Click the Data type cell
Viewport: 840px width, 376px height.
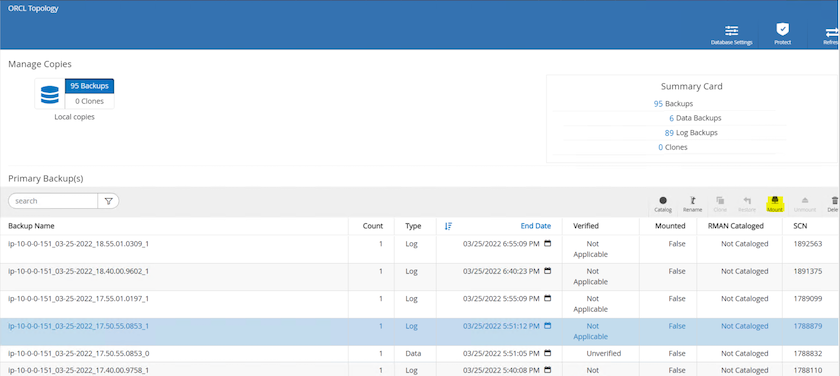coord(413,354)
